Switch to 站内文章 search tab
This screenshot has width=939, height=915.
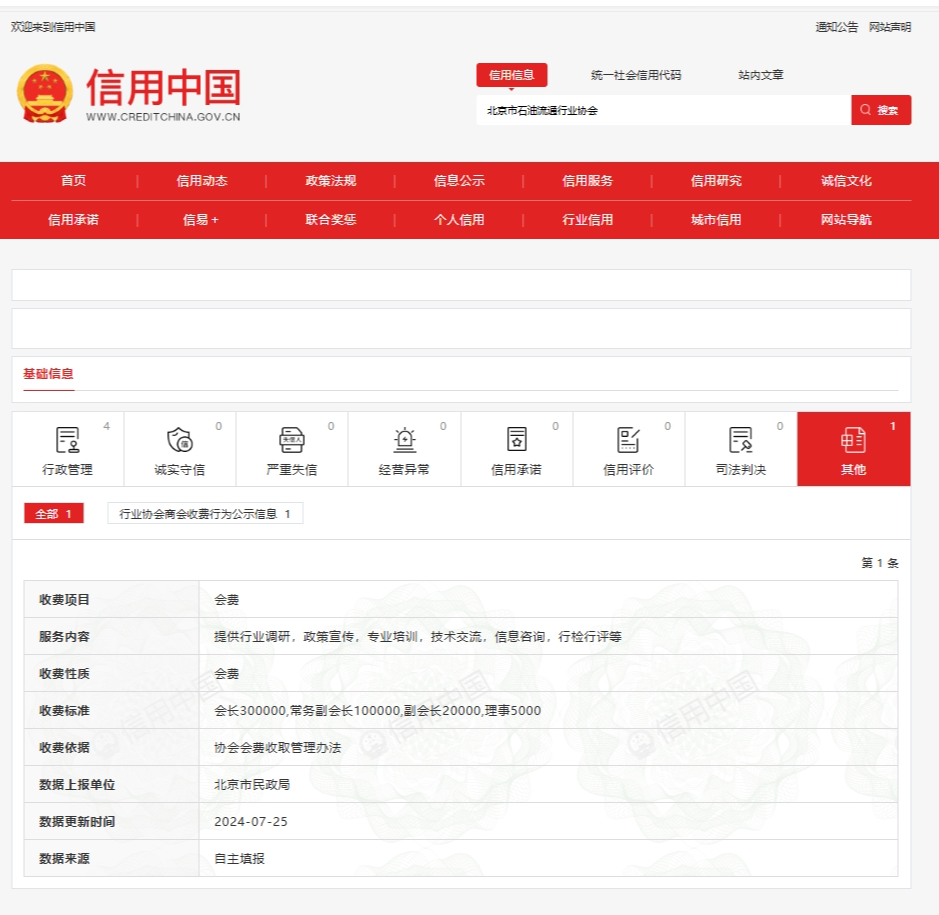(761, 75)
